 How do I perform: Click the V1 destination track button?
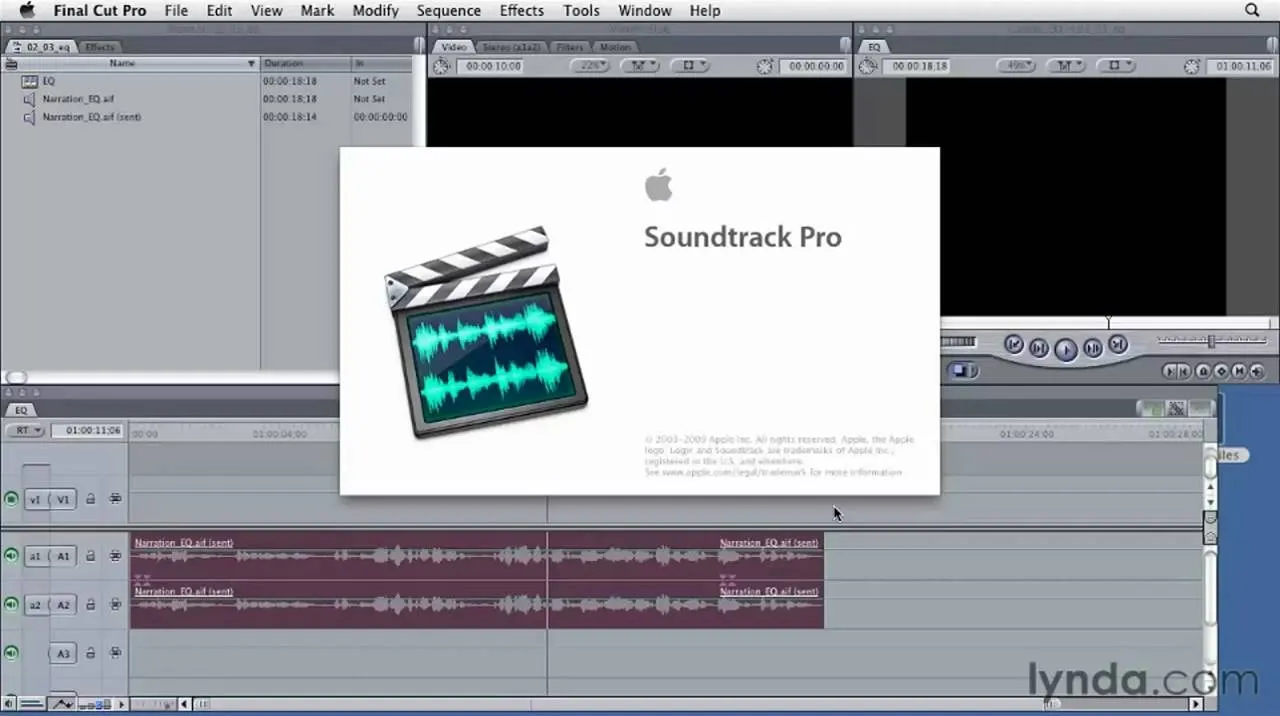63,499
